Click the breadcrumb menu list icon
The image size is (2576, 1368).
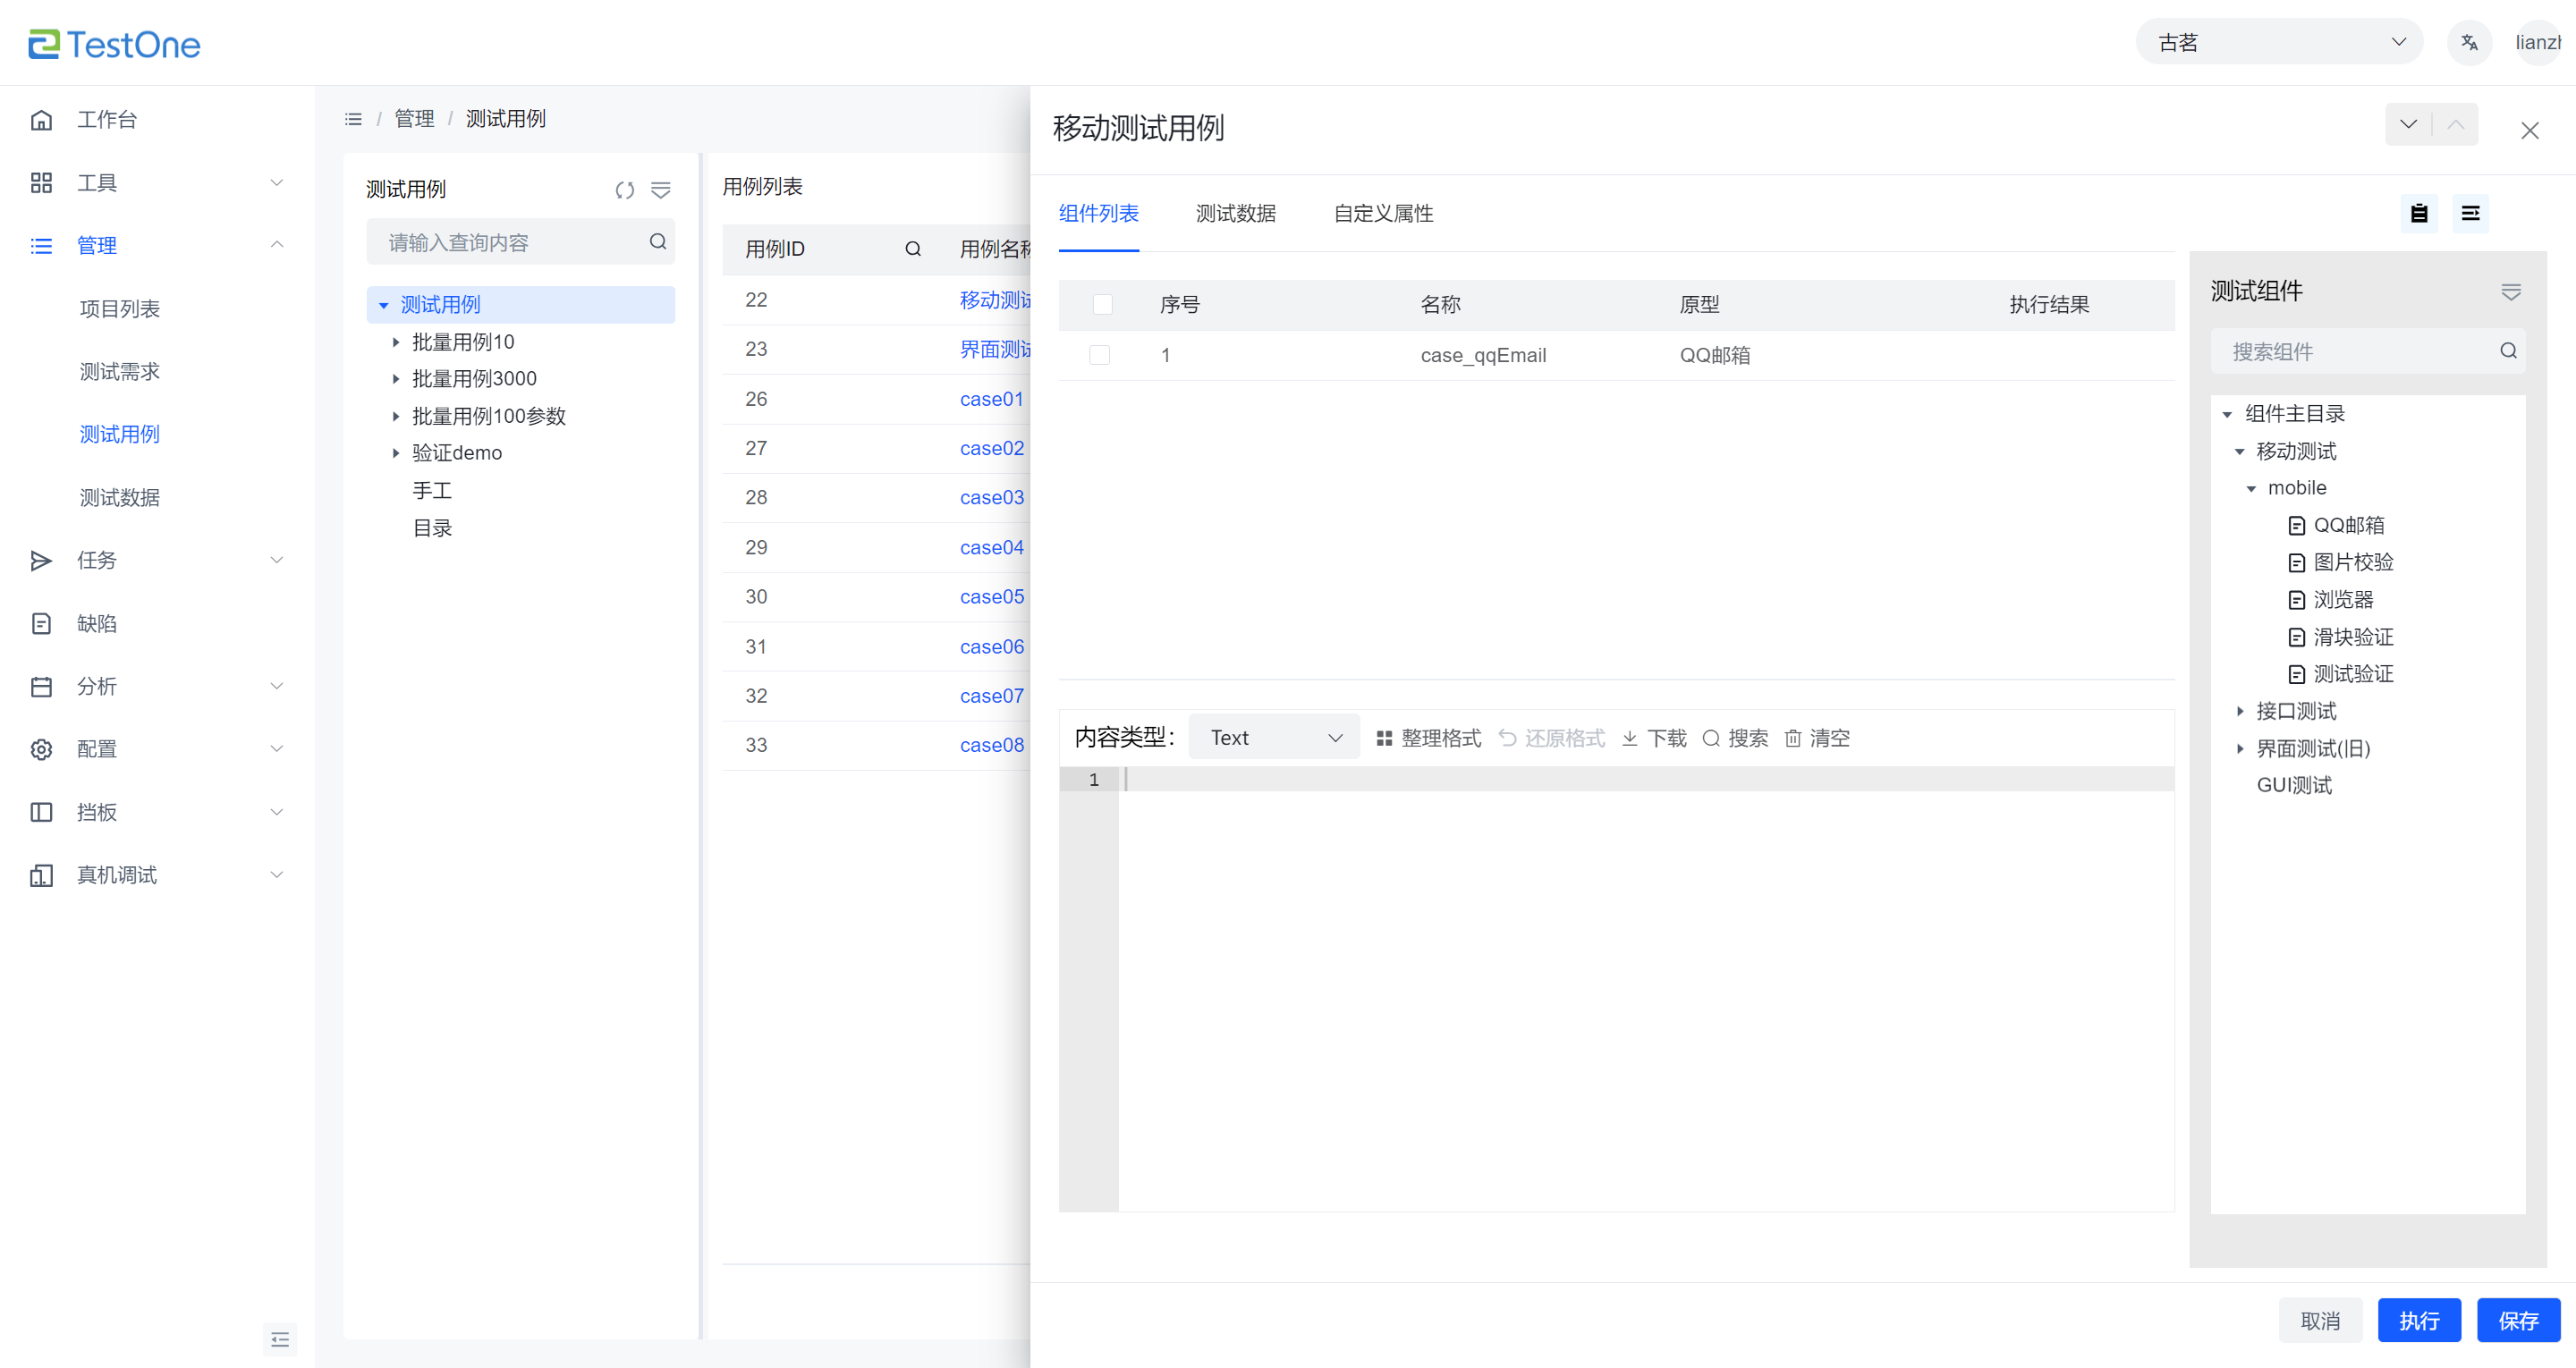[x=353, y=119]
